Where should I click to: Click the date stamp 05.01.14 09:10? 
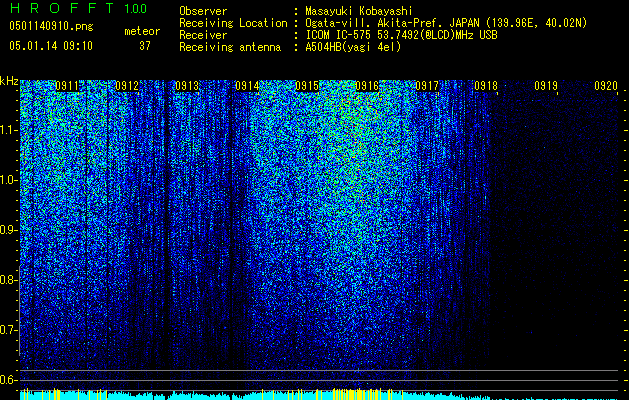click(x=51, y=45)
